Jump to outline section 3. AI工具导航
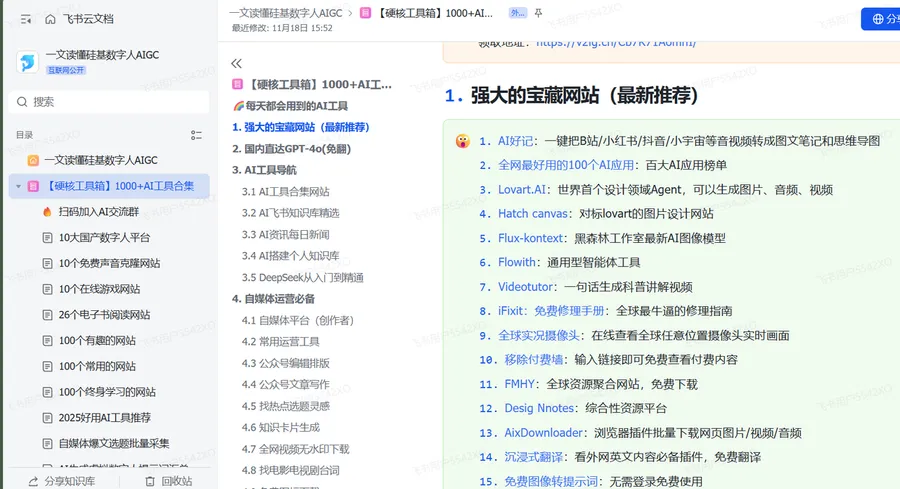Image resolution: width=900 pixels, height=489 pixels. 264,170
